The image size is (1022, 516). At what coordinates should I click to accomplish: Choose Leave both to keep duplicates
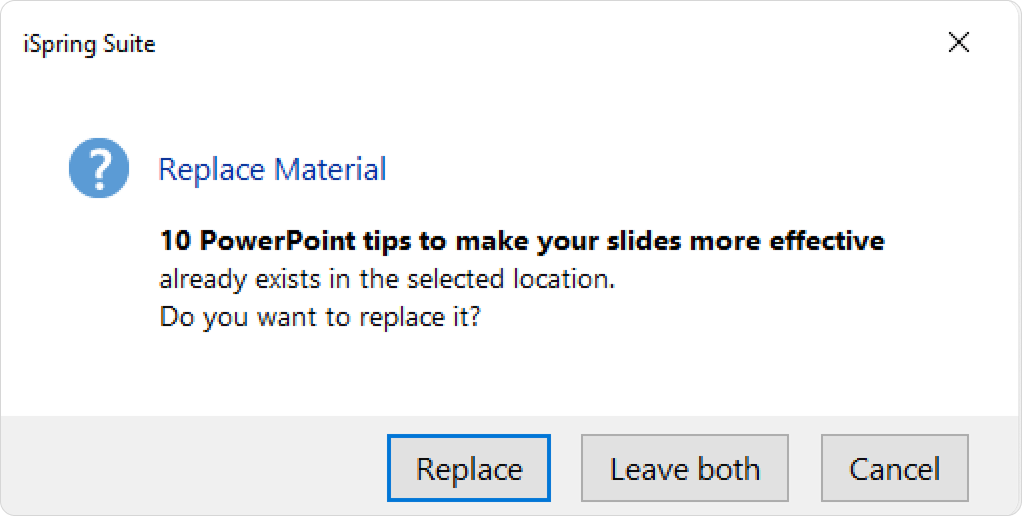[684, 468]
